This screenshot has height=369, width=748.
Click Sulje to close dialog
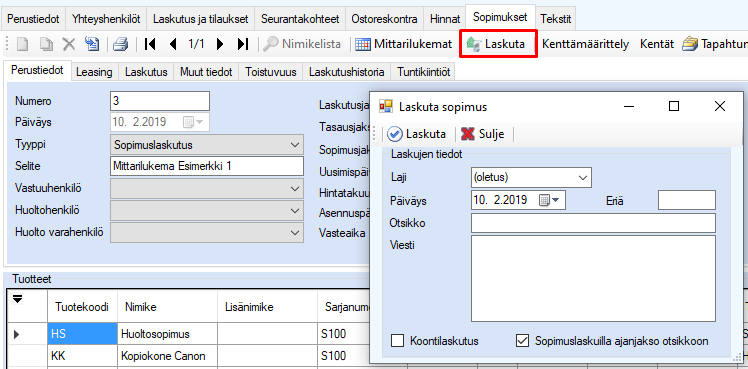[x=483, y=134]
